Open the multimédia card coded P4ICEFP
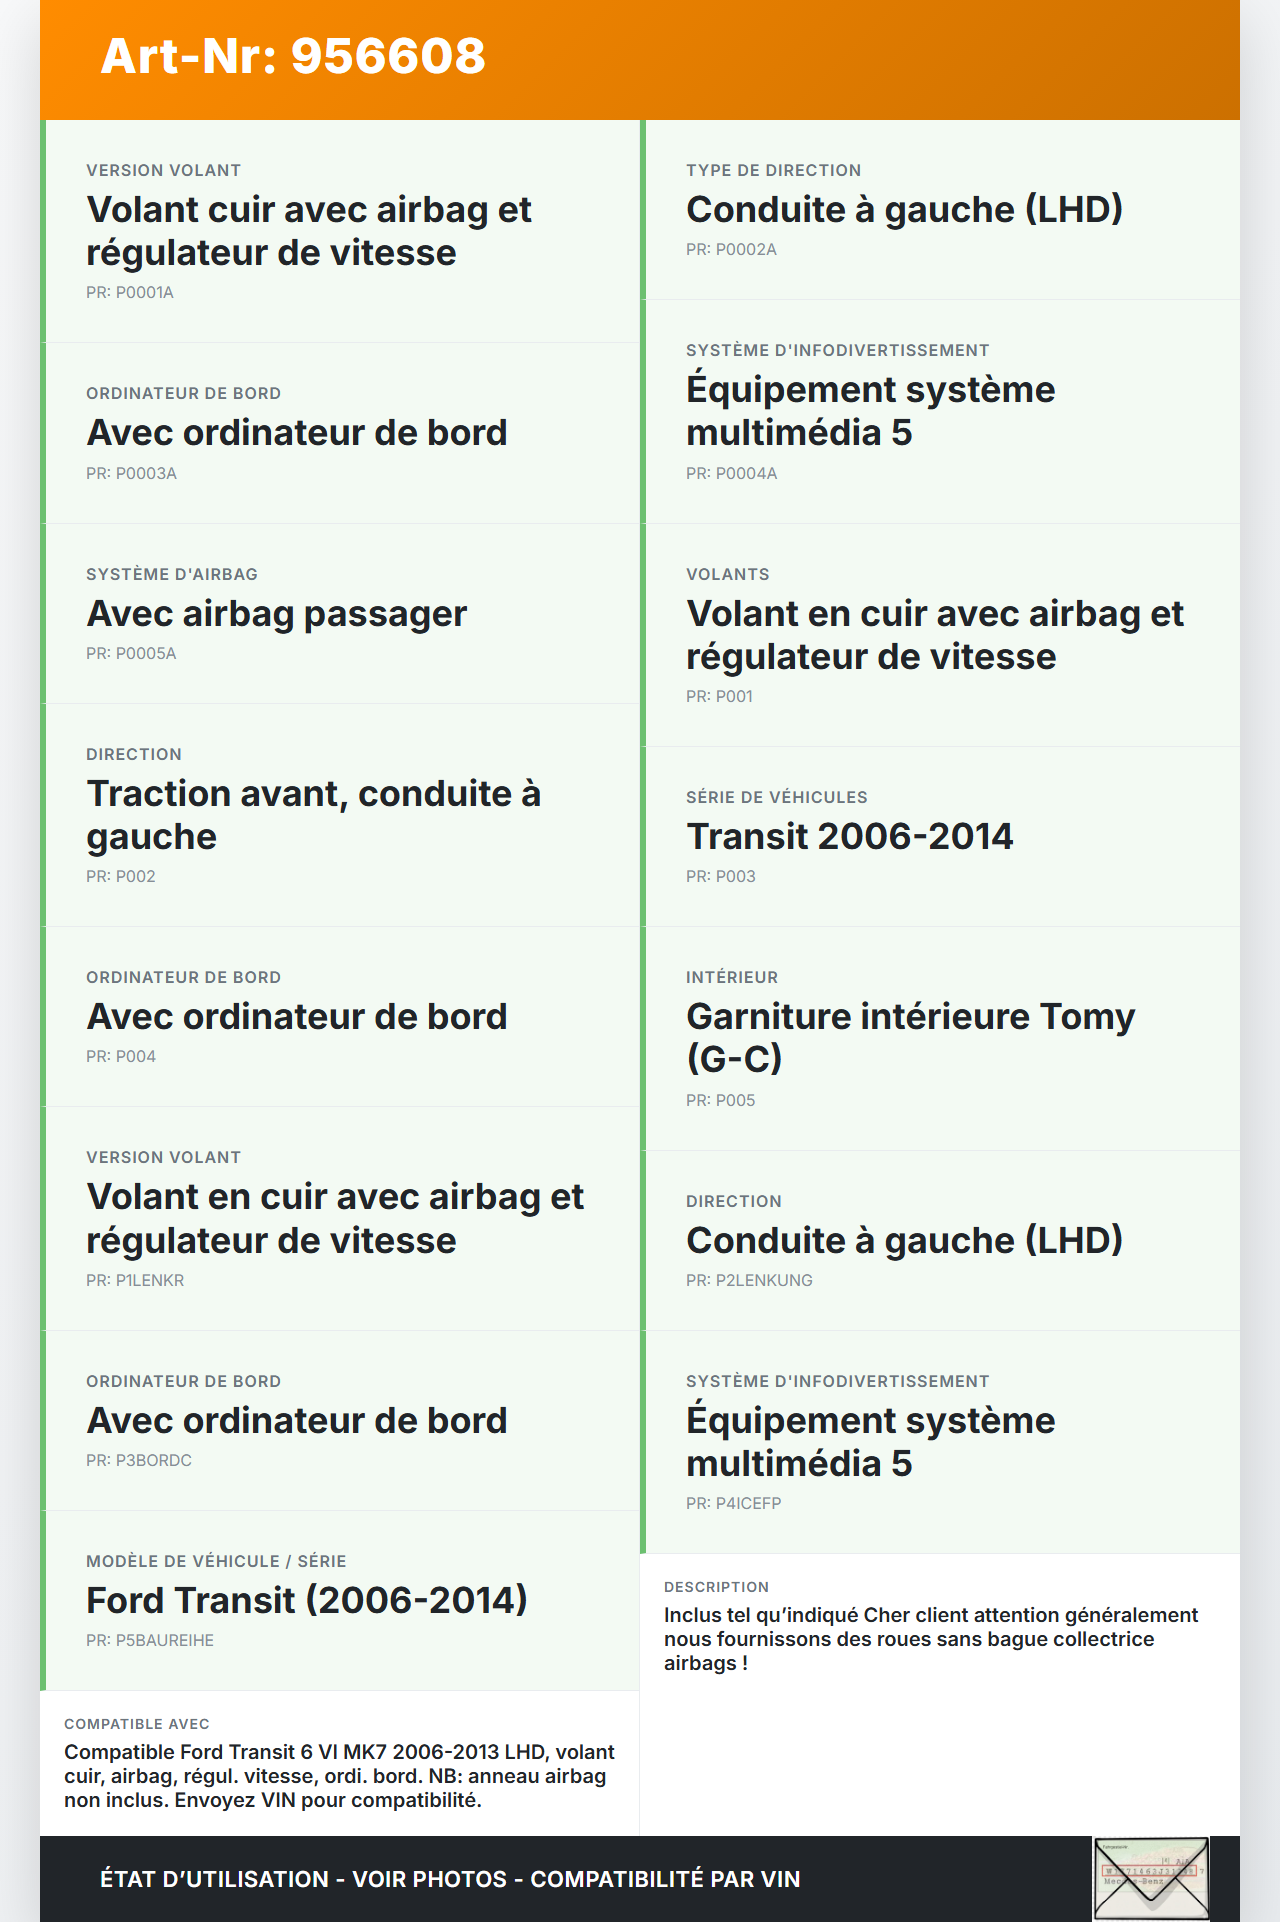The height and width of the screenshot is (1923, 1280). tap(940, 1442)
